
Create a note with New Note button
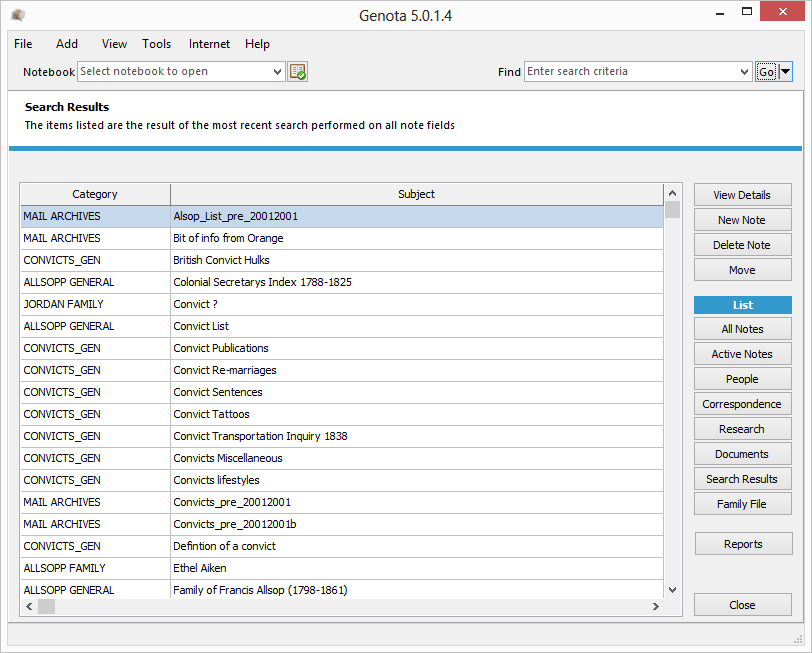tap(742, 220)
